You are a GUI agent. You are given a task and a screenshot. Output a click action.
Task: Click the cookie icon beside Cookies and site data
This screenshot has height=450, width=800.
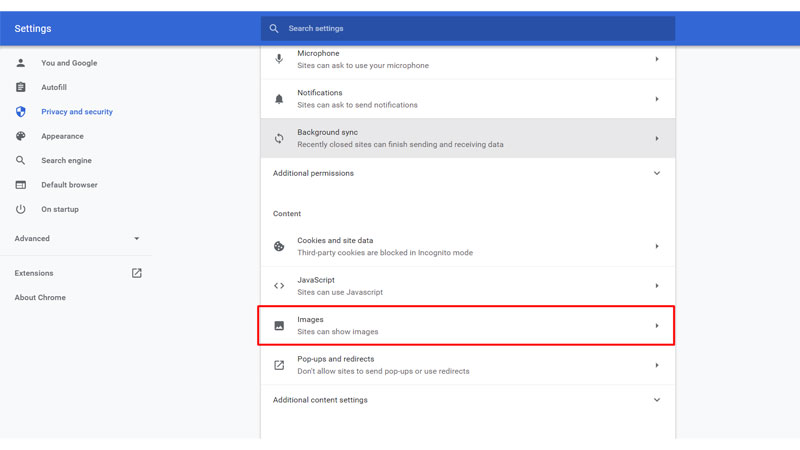pos(279,246)
